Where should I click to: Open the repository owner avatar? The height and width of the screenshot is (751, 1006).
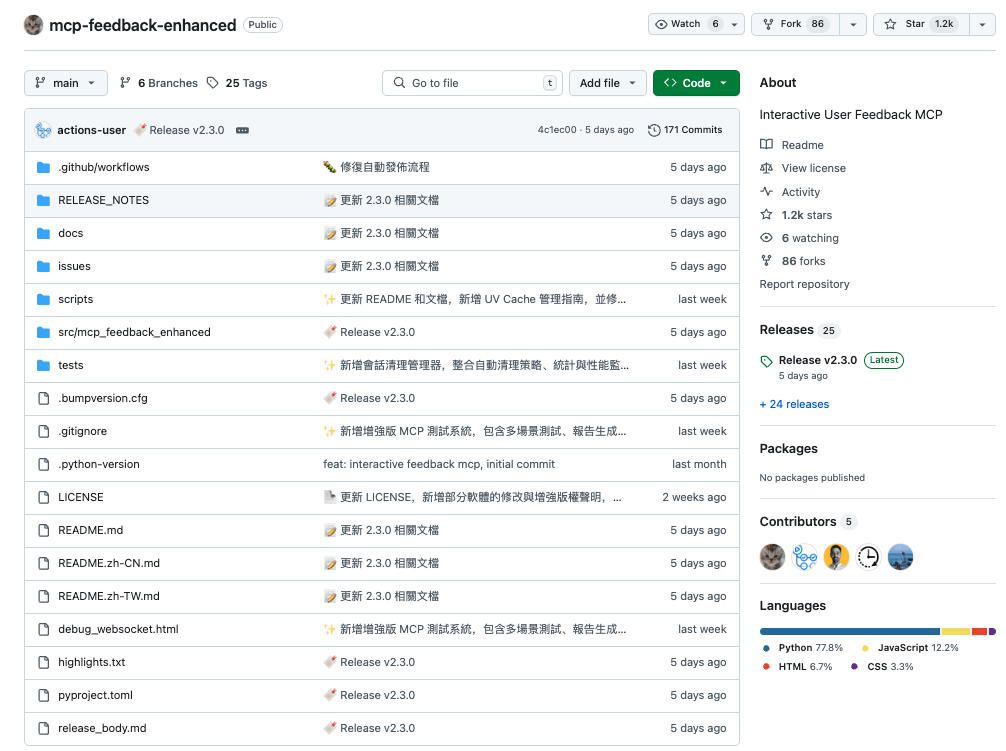click(x=33, y=25)
